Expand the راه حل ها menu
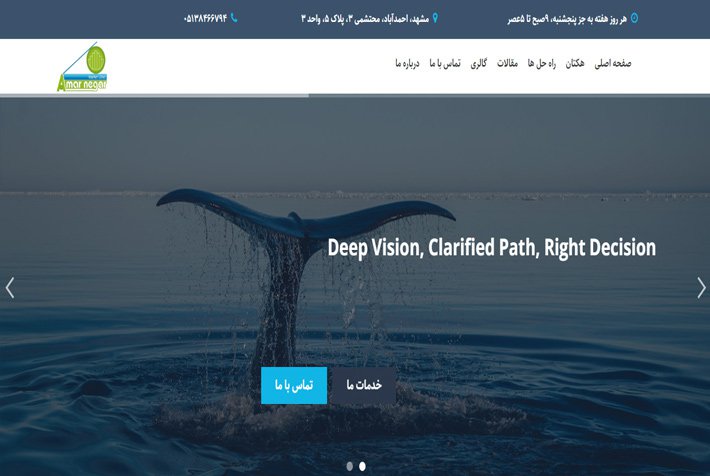Image resolution: width=710 pixels, height=476 pixels. [542, 63]
